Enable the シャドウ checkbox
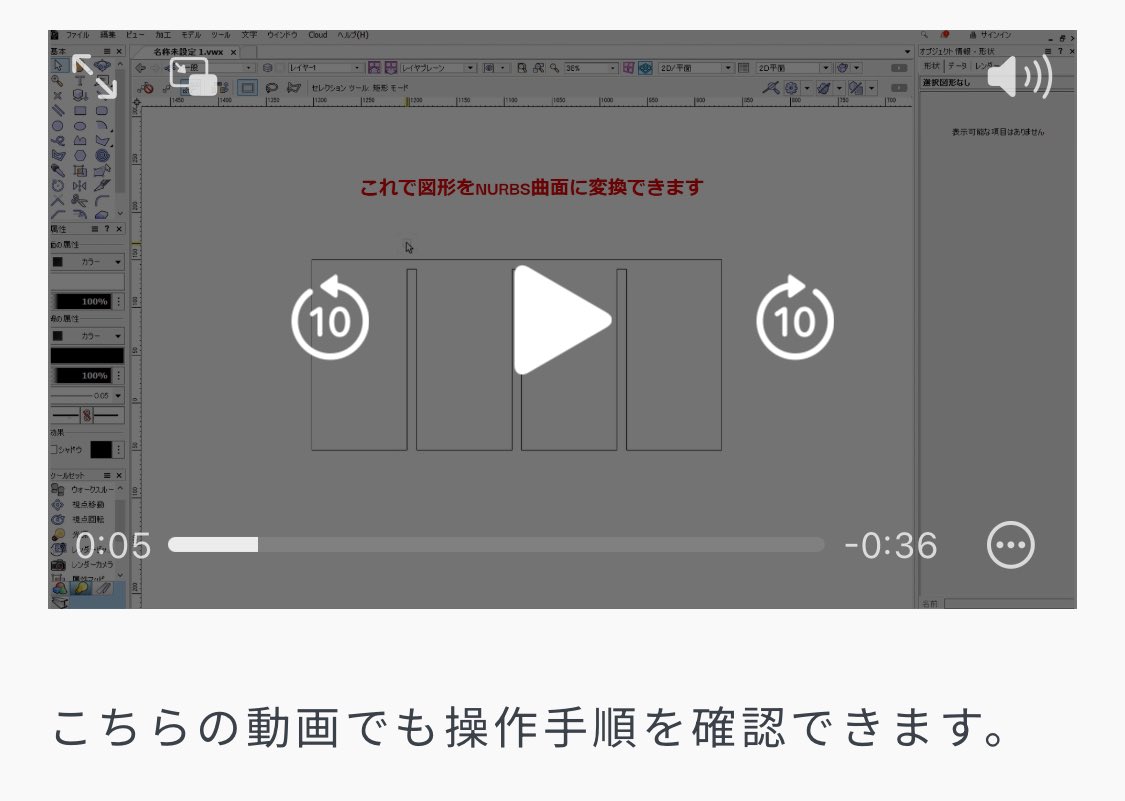The image size is (1125, 801). click(x=54, y=449)
